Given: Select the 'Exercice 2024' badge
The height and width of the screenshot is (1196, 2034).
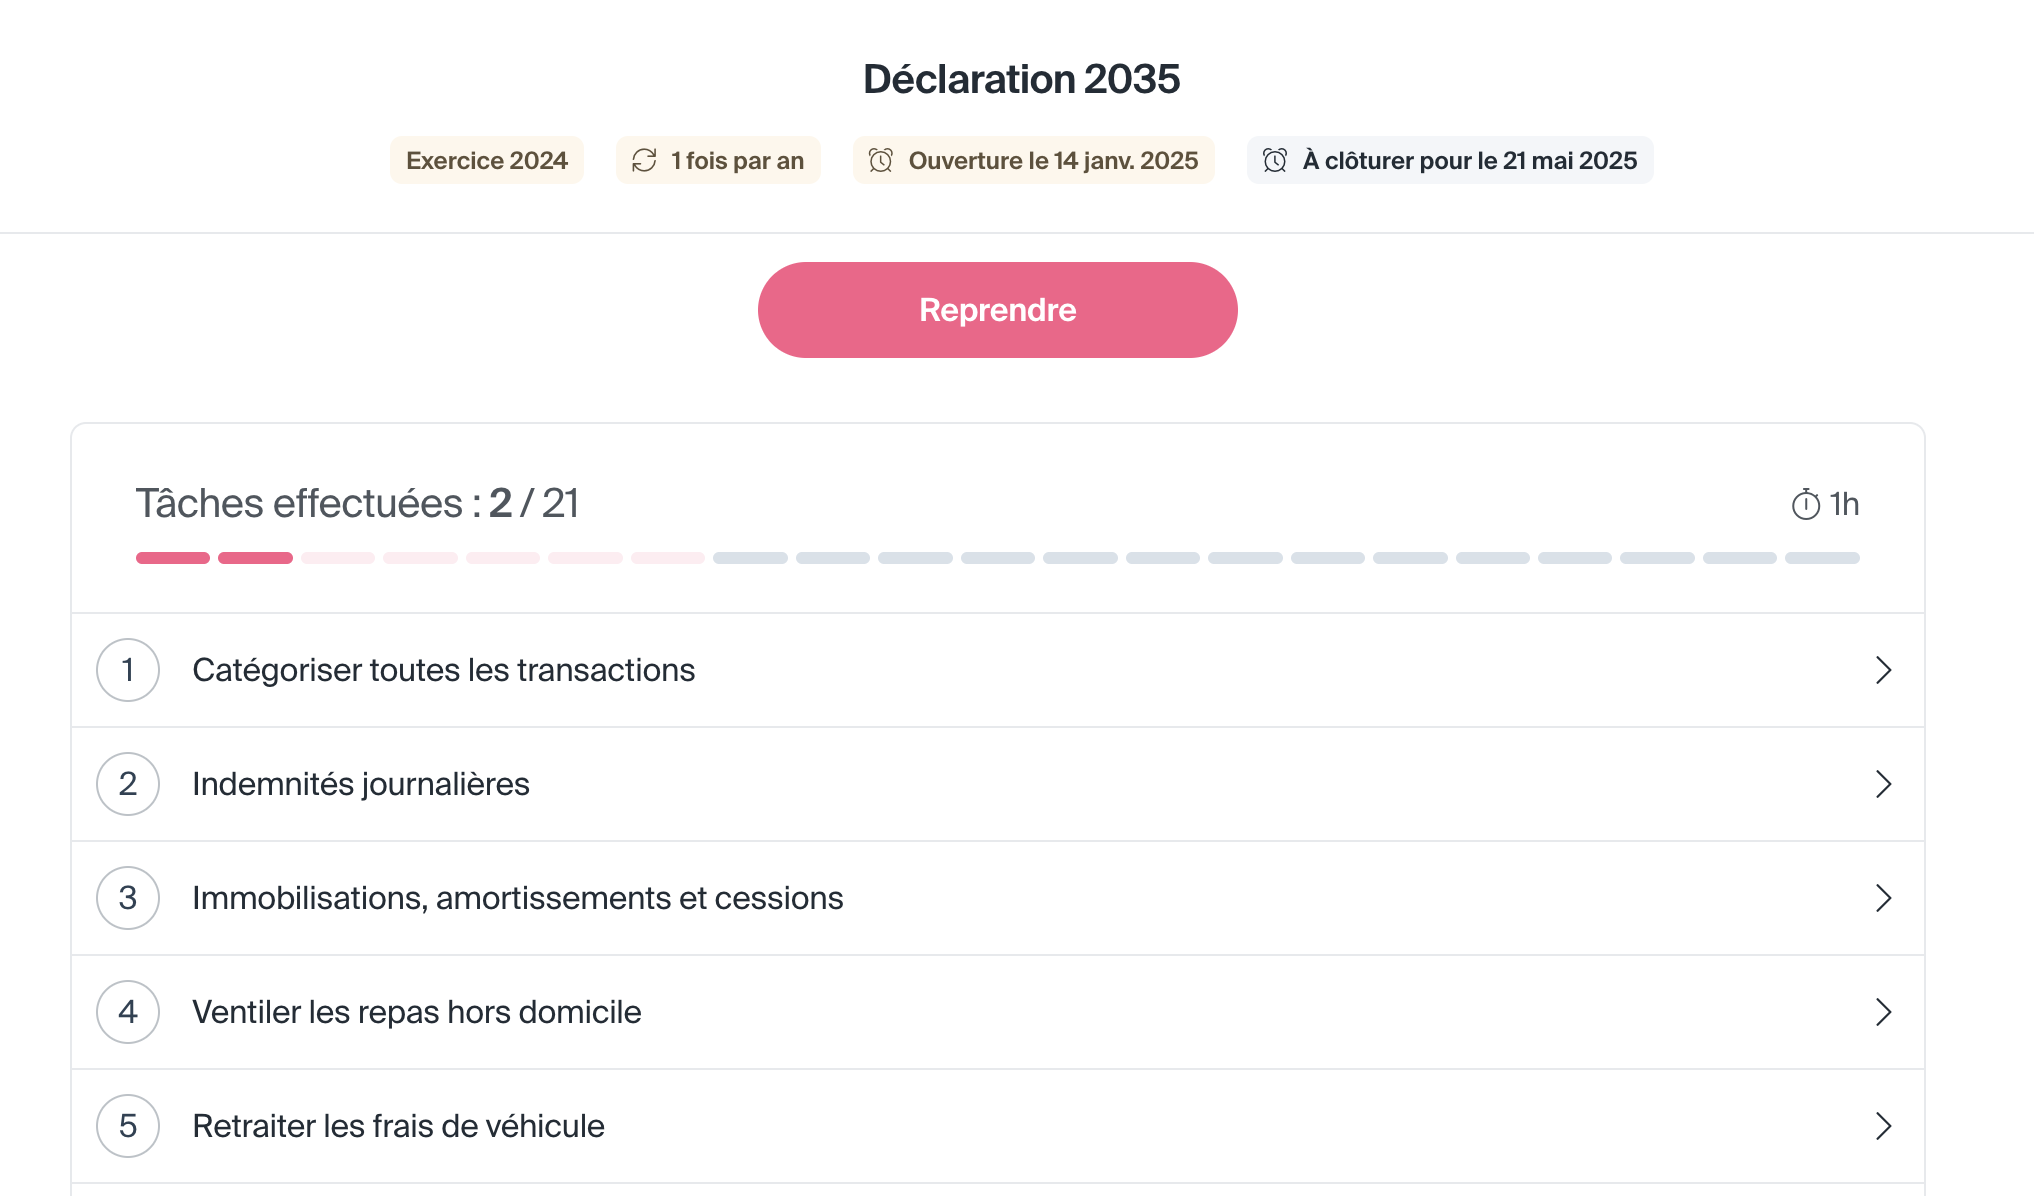Looking at the screenshot, I should click(x=487, y=160).
